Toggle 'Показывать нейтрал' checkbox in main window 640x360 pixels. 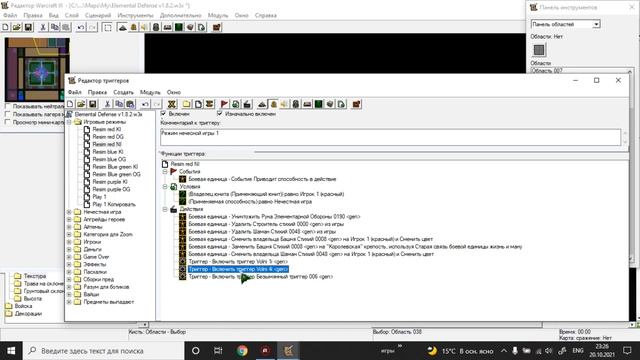coord(7,107)
